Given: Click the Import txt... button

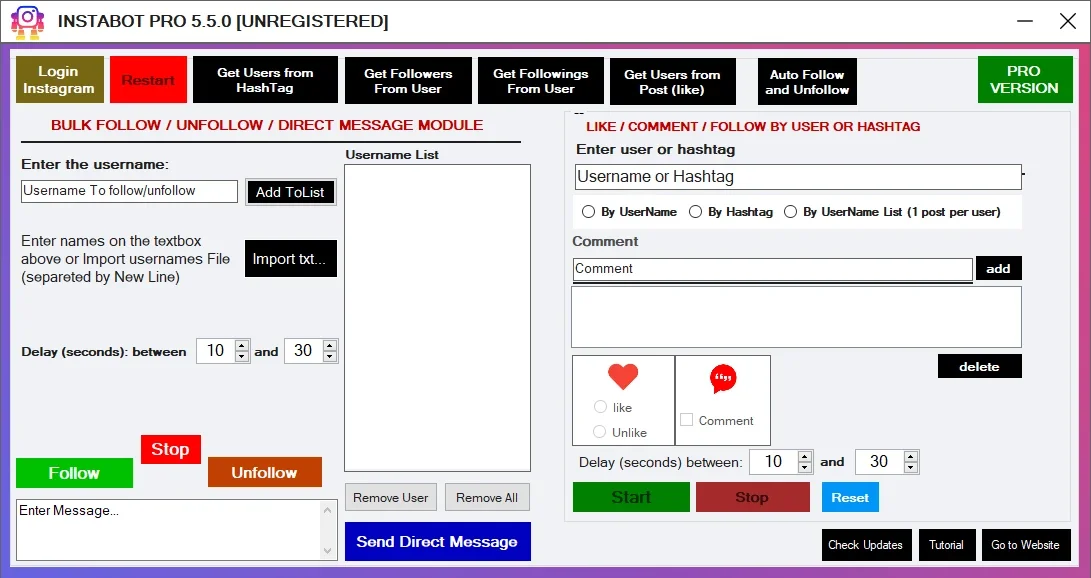Looking at the screenshot, I should point(291,259).
